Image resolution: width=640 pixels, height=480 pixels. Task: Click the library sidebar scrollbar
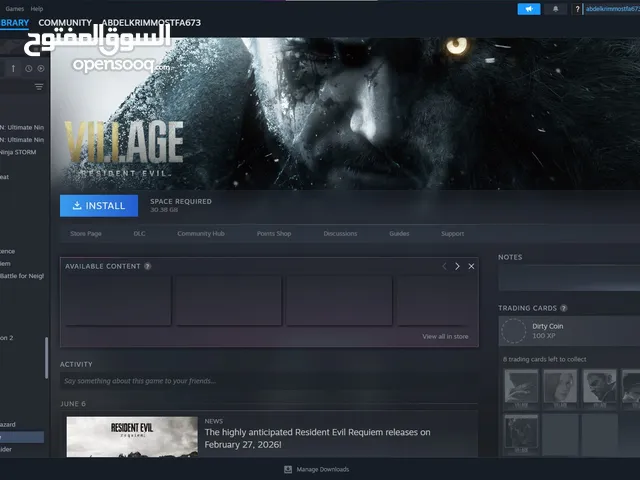click(x=47, y=358)
